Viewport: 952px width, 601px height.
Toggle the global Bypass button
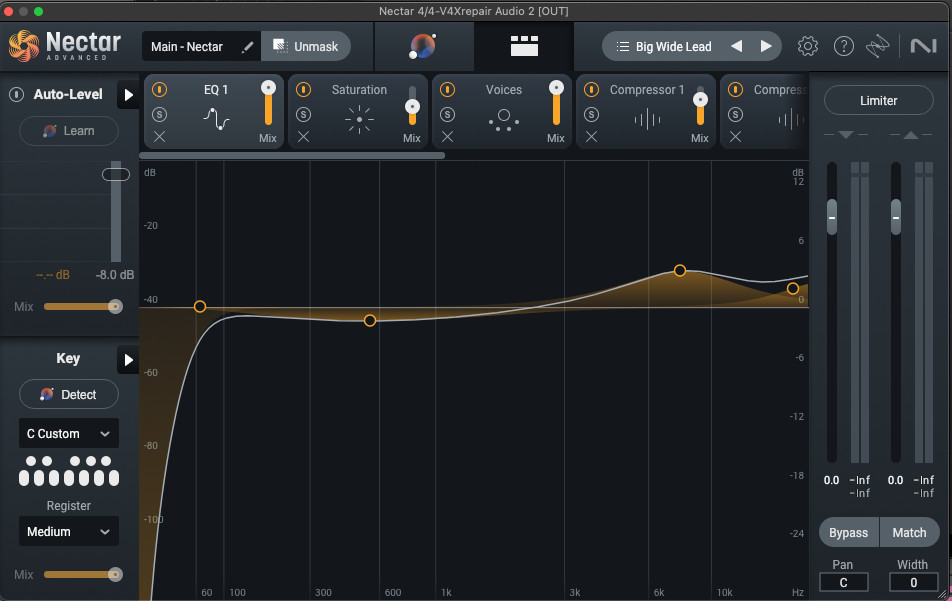tap(848, 532)
